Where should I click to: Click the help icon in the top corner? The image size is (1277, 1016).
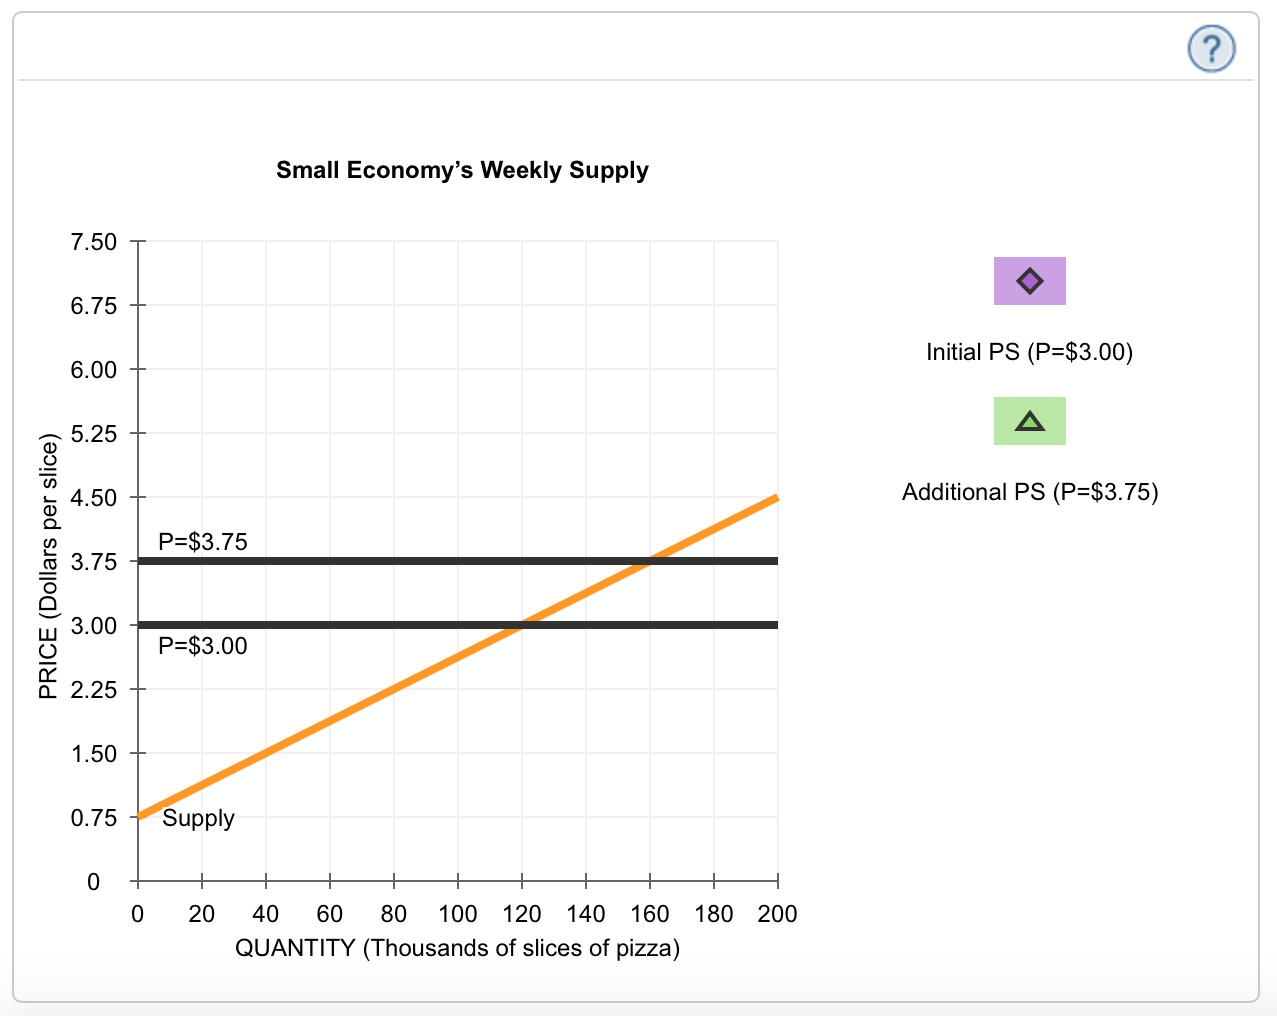coord(1211,47)
